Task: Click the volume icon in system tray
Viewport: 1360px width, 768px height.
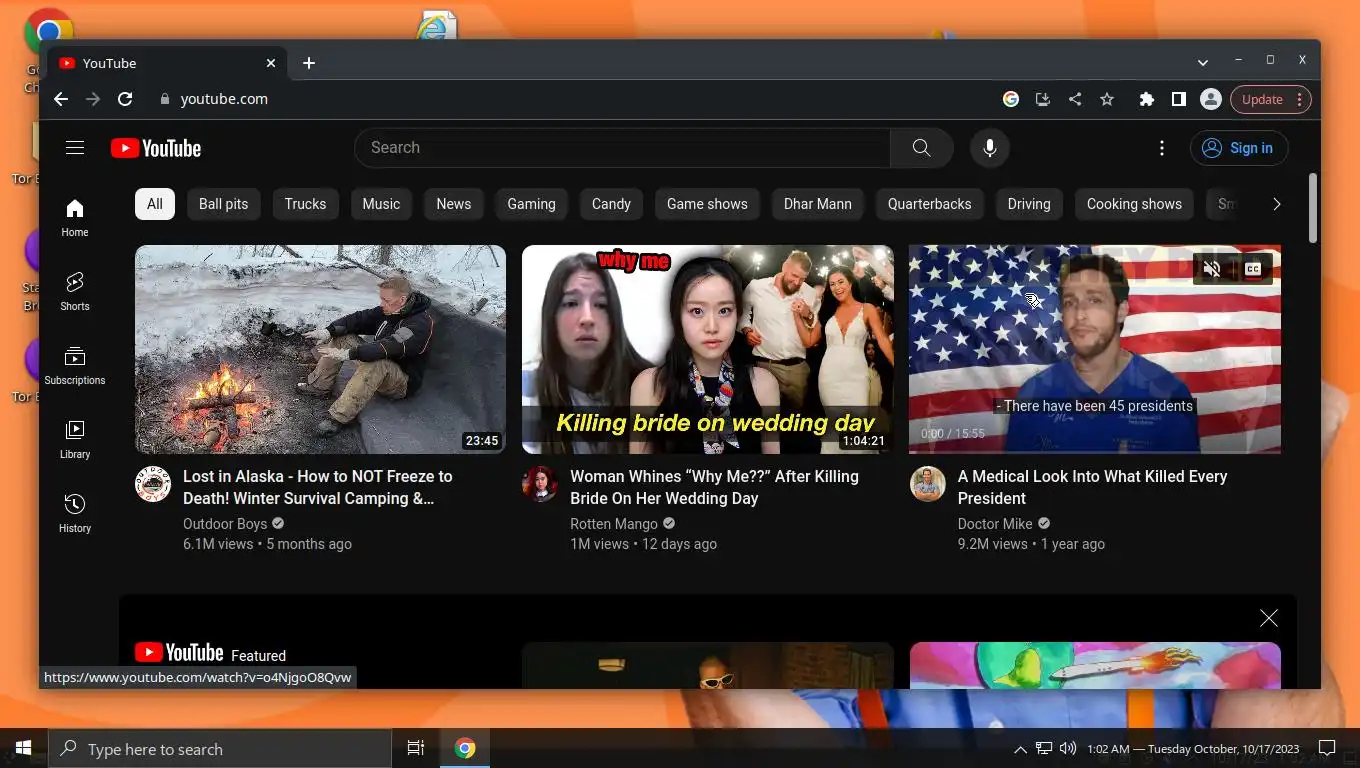Action: [x=1068, y=748]
